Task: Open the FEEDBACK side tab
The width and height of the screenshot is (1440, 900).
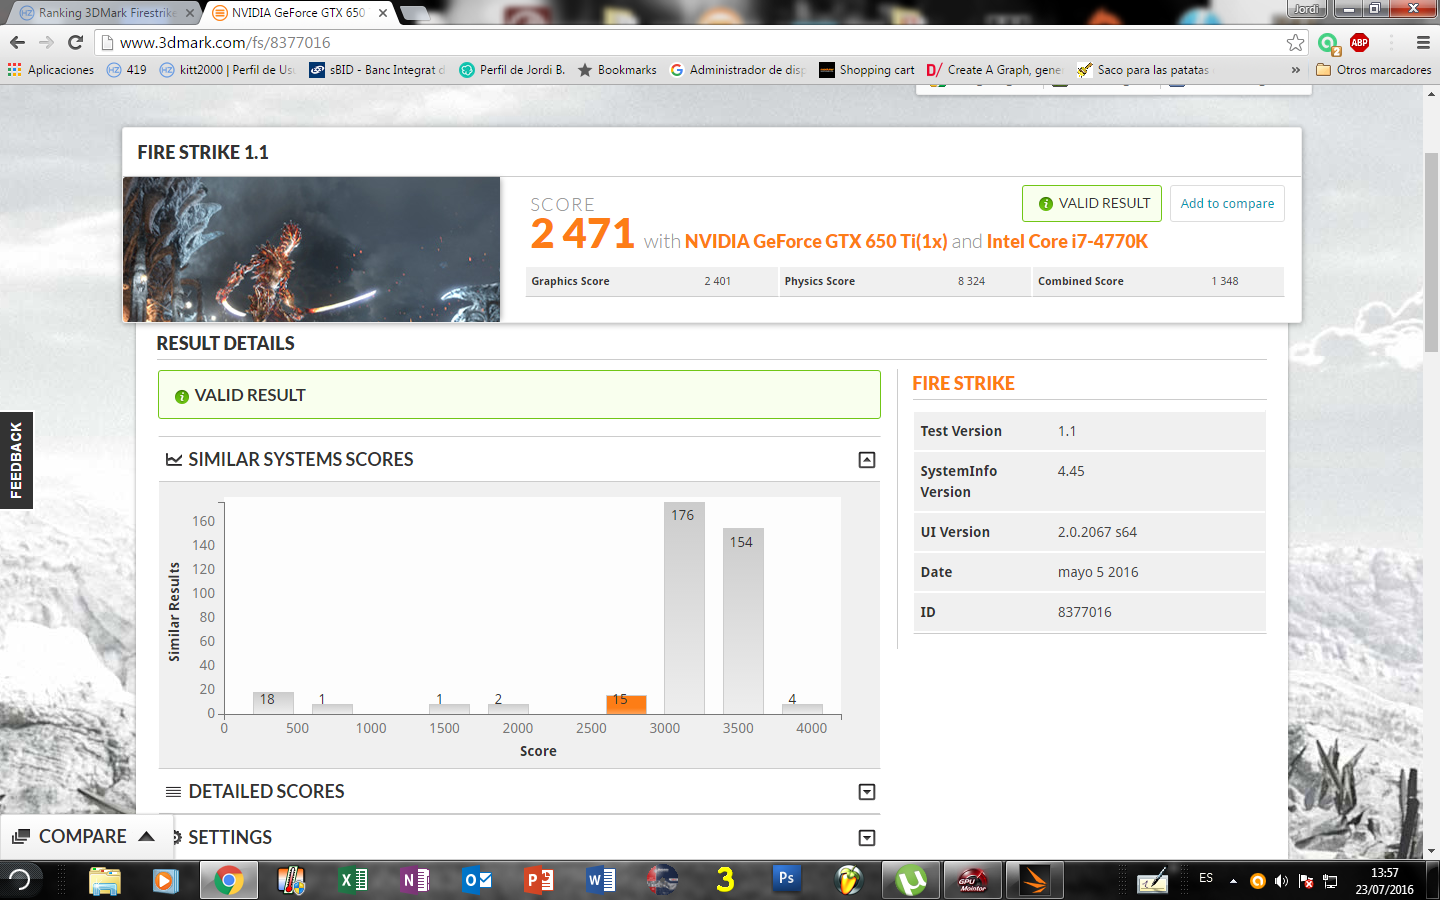Action: click(16, 460)
